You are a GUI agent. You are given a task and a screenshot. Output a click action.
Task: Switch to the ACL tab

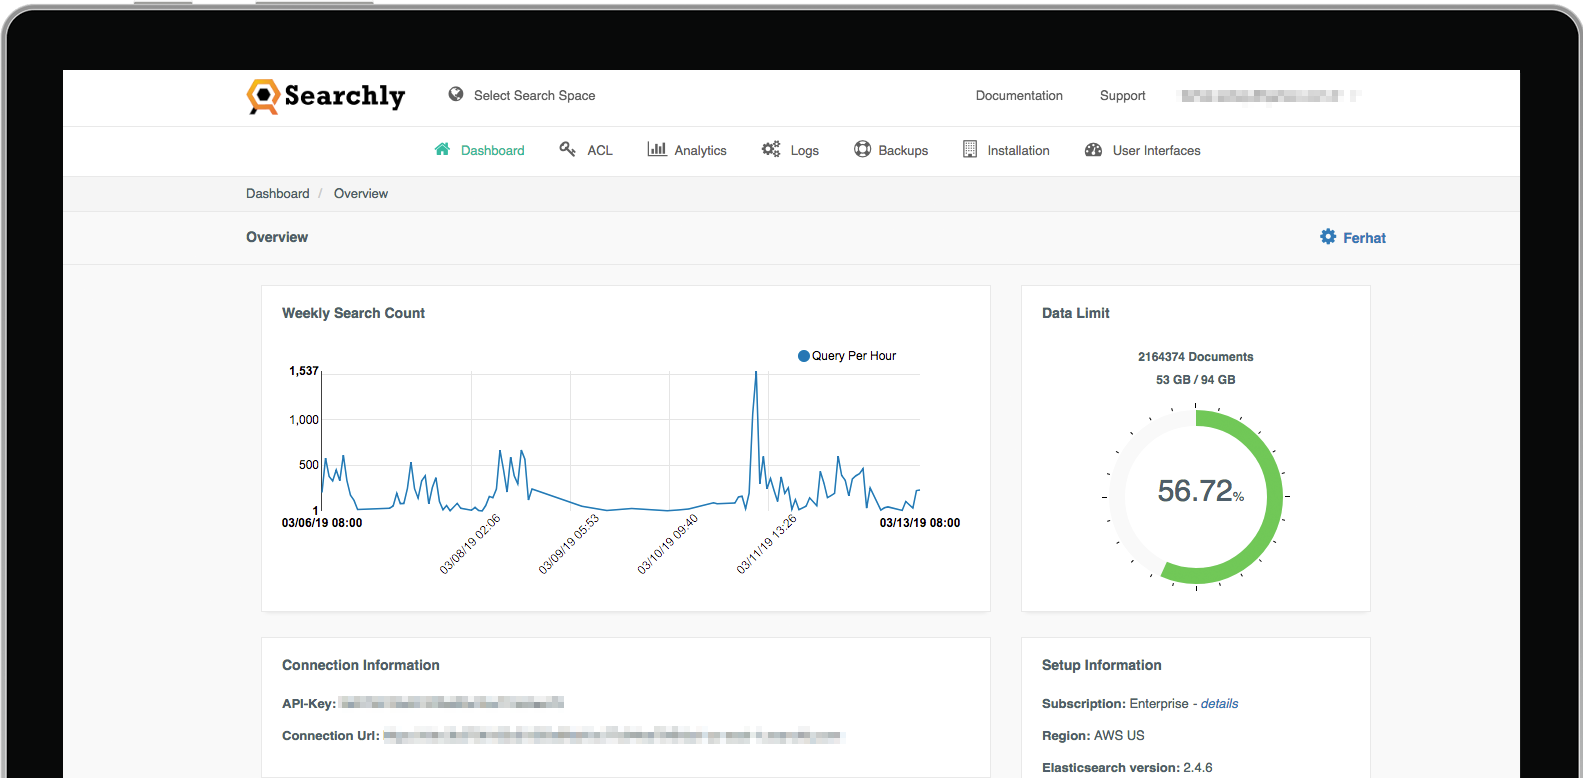pyautogui.click(x=586, y=150)
